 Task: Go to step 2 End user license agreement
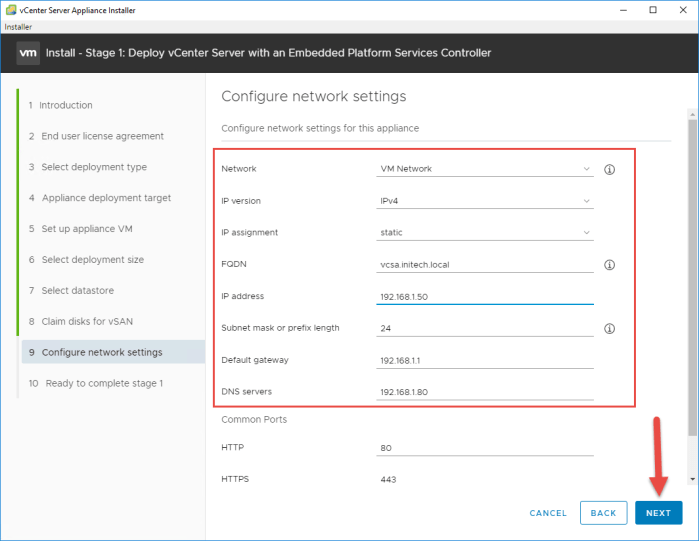click(x=96, y=136)
